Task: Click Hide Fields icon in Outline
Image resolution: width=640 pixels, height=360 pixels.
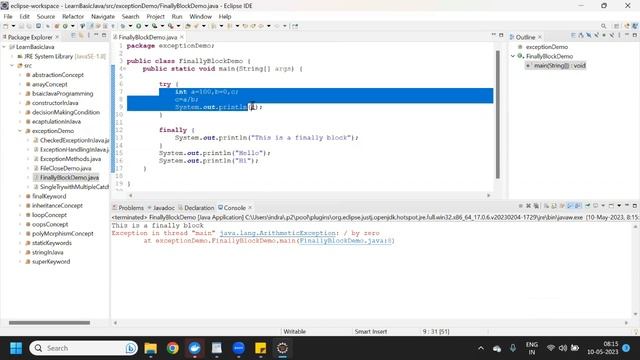Action: tap(589, 36)
